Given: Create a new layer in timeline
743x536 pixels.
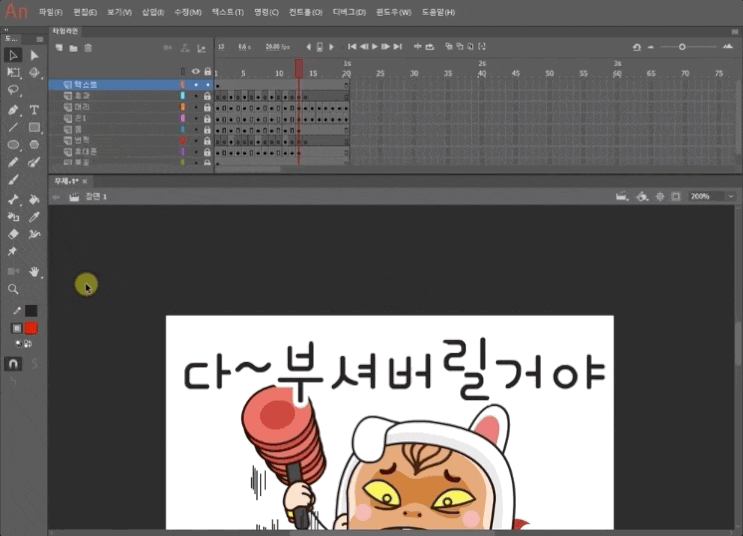Looking at the screenshot, I should [x=59, y=48].
